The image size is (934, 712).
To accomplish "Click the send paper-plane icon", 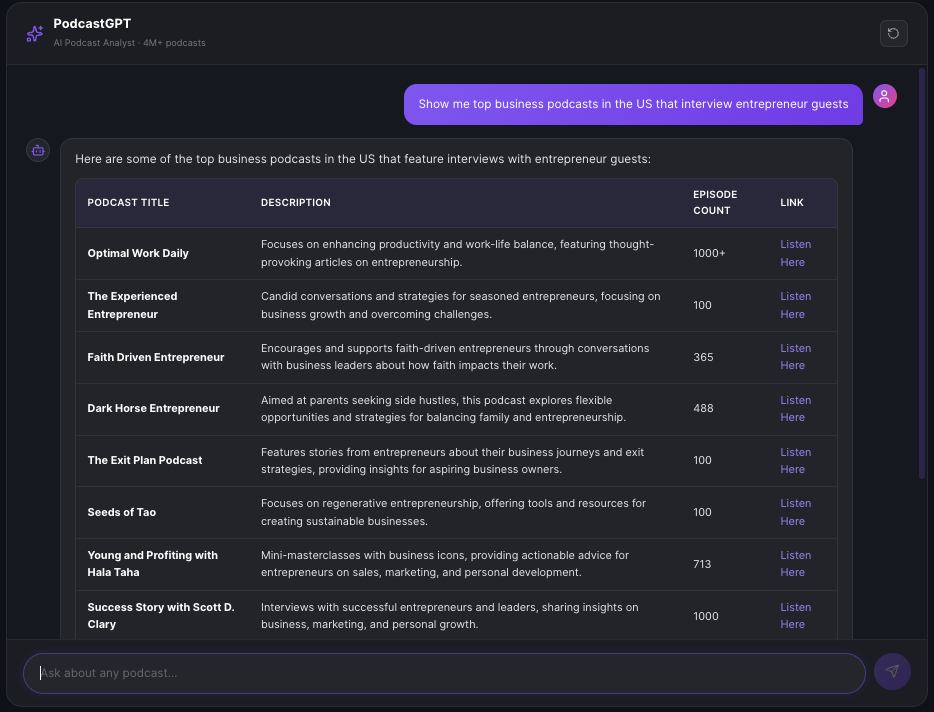I will coord(891,671).
